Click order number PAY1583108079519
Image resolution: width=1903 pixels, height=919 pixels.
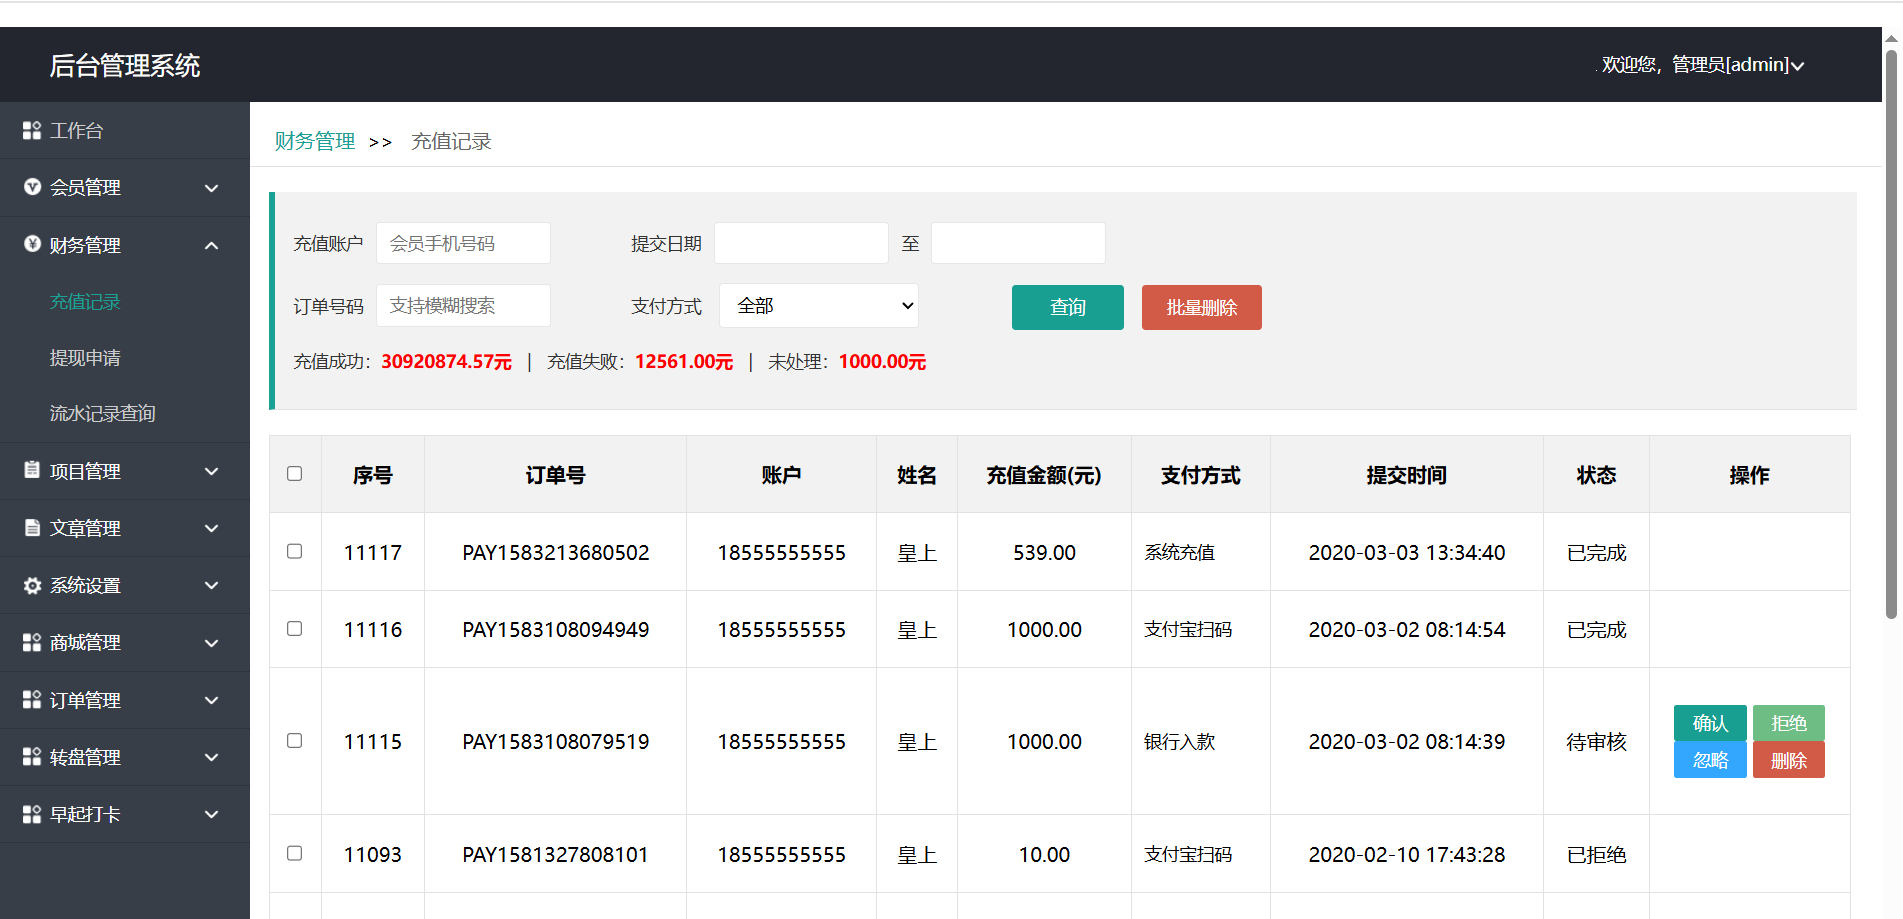click(556, 742)
